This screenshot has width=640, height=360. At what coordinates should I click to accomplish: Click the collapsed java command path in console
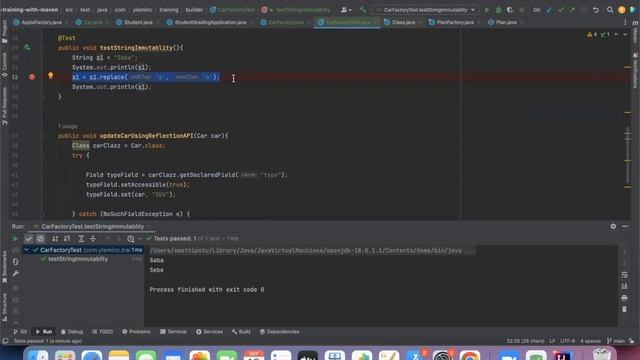(x=312, y=251)
